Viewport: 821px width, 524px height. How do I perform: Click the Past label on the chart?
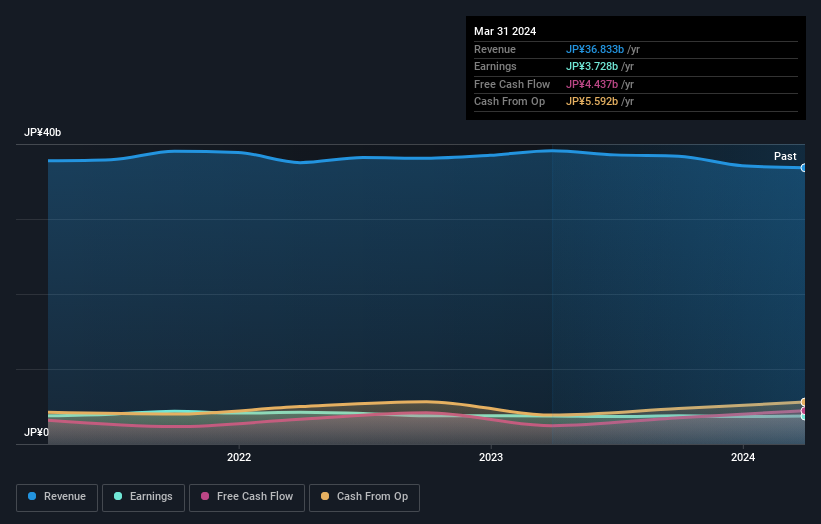tap(785, 156)
